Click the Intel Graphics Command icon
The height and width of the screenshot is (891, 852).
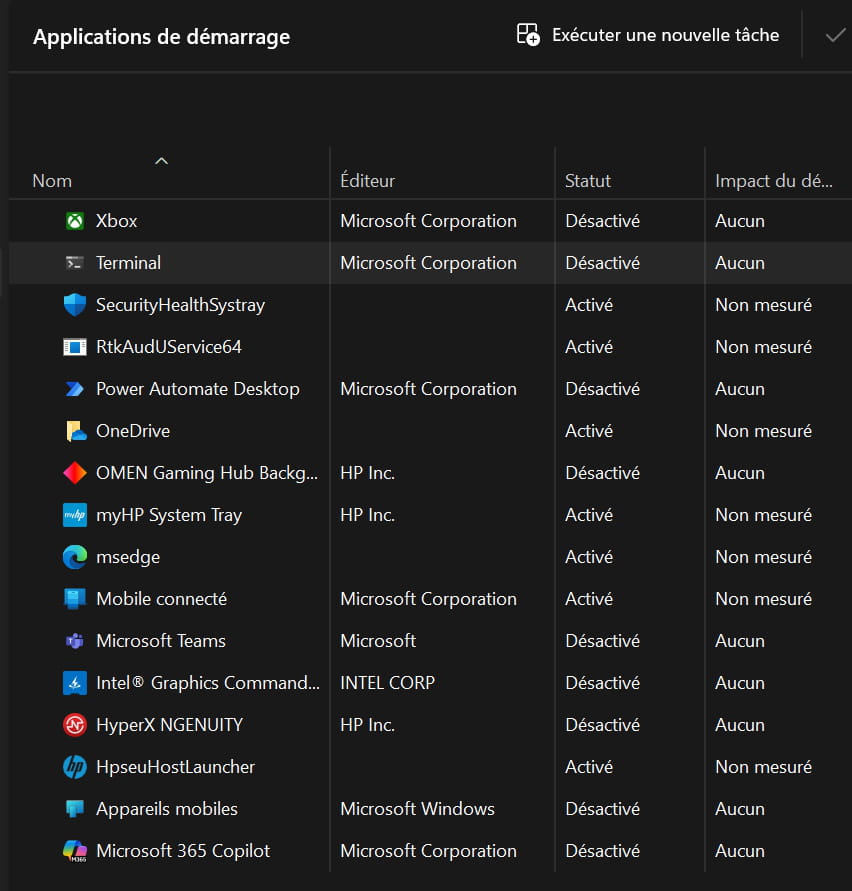pos(74,683)
